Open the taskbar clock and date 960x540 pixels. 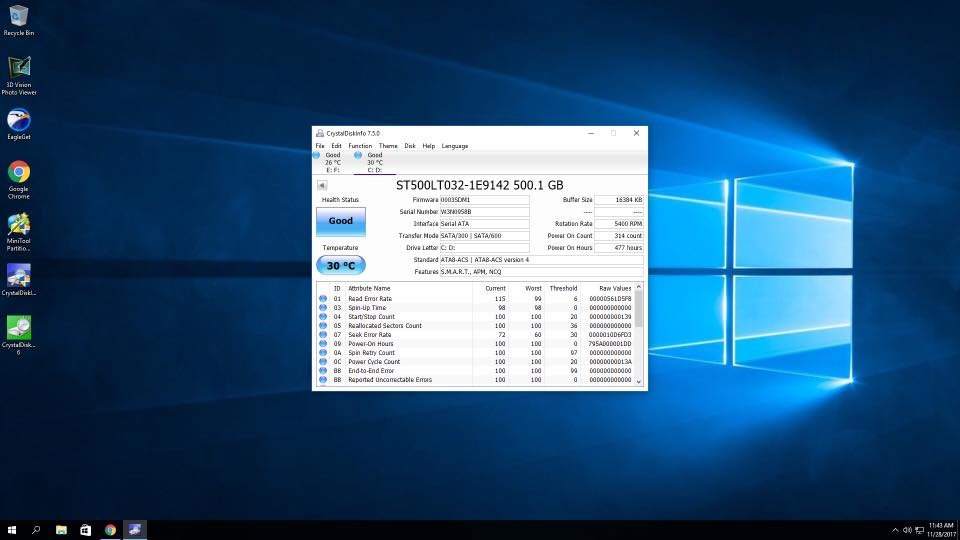tap(941, 530)
